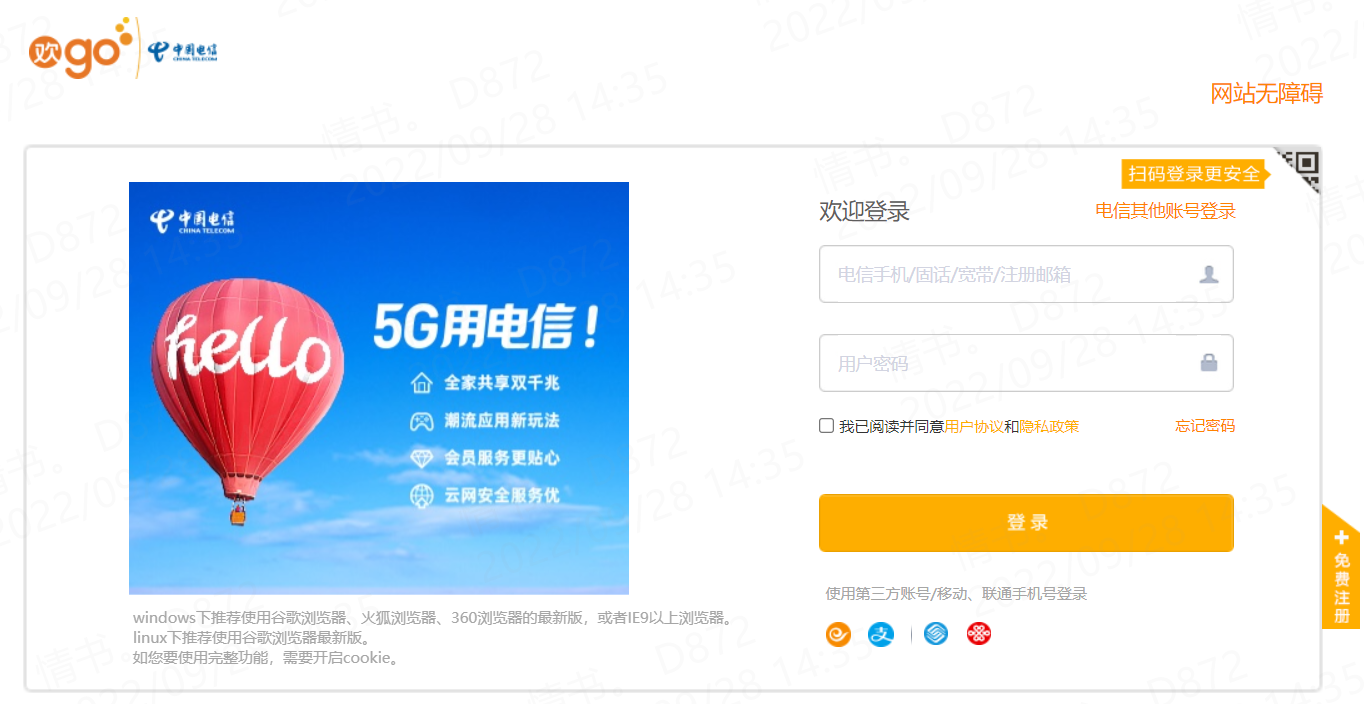Focus the 电信手机/固话/宽带/注册邮箱 input field
This screenshot has width=1364, height=704.
click(x=1026, y=274)
